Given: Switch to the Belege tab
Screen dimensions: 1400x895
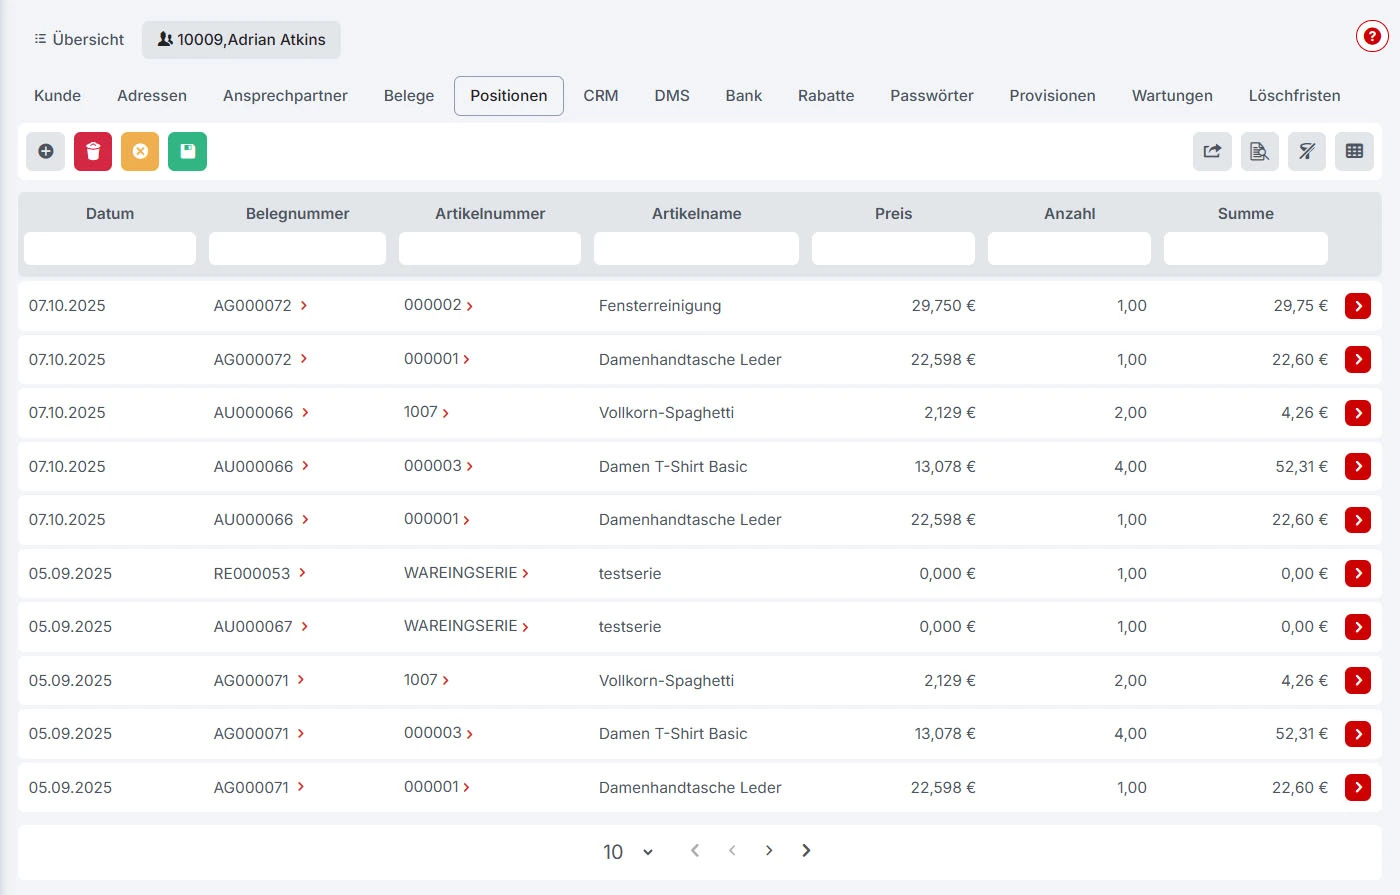Looking at the screenshot, I should [x=409, y=96].
